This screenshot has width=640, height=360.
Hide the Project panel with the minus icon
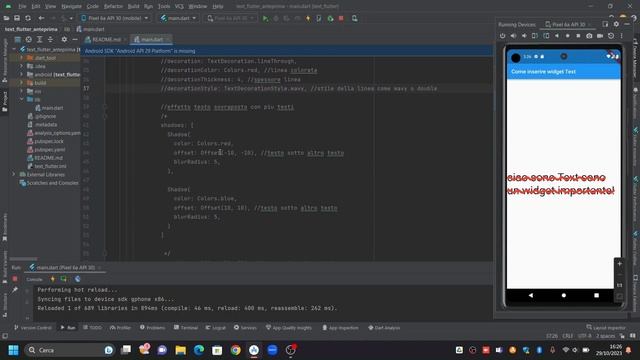click(75, 40)
